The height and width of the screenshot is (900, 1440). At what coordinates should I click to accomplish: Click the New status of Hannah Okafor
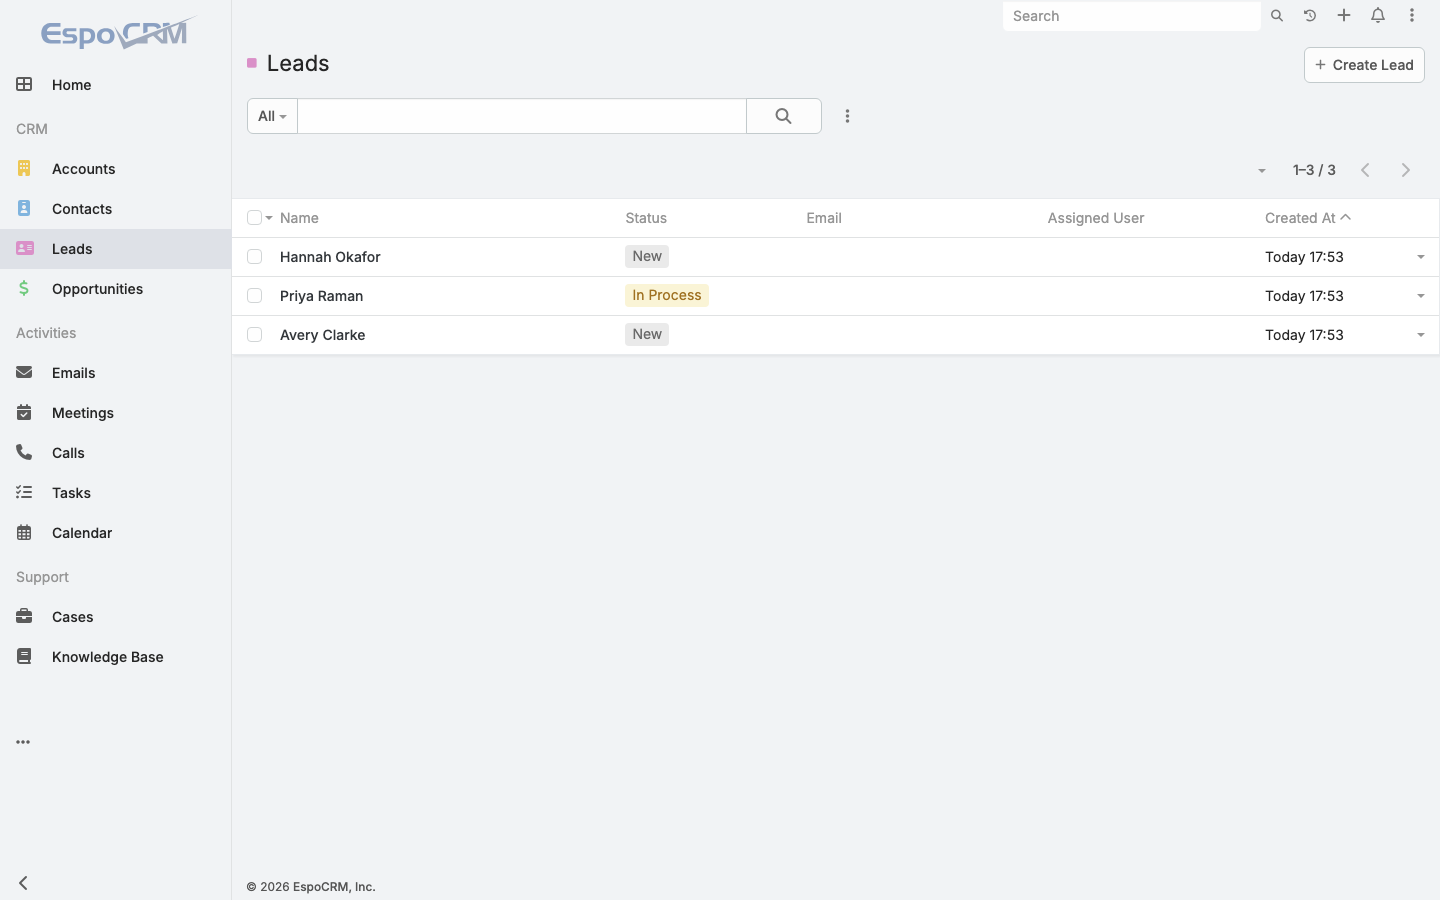coord(647,256)
